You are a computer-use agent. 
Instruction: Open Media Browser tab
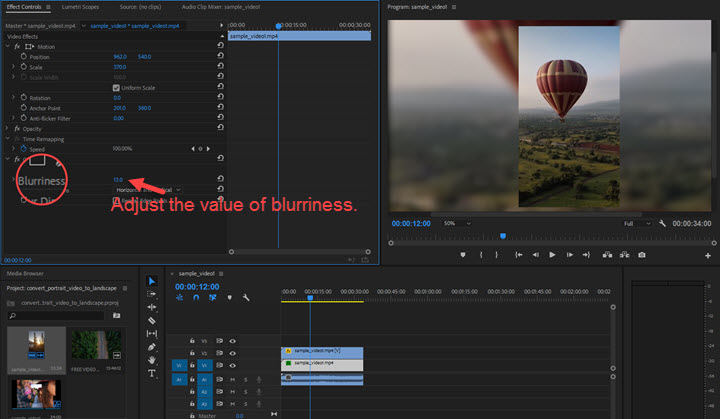click(x=25, y=273)
